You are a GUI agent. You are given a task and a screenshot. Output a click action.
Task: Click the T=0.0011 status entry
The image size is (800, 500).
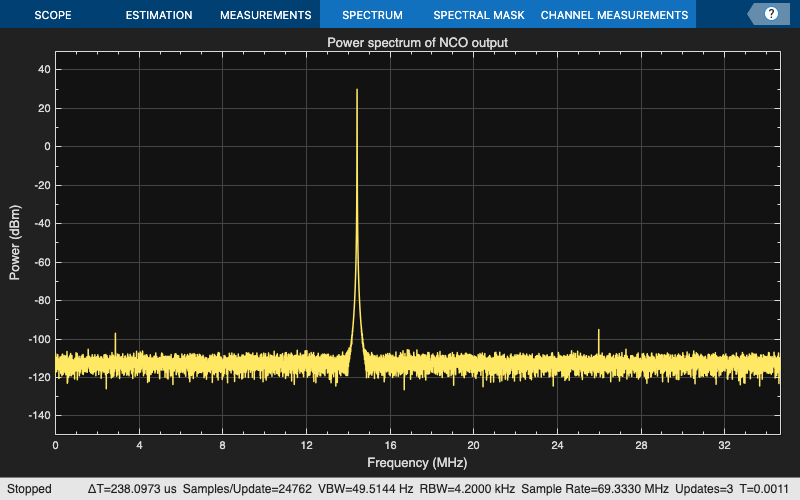coord(764,489)
